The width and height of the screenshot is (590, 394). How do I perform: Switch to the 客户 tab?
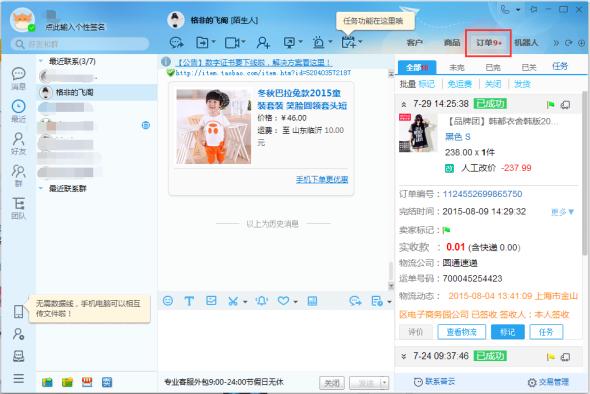click(x=414, y=43)
